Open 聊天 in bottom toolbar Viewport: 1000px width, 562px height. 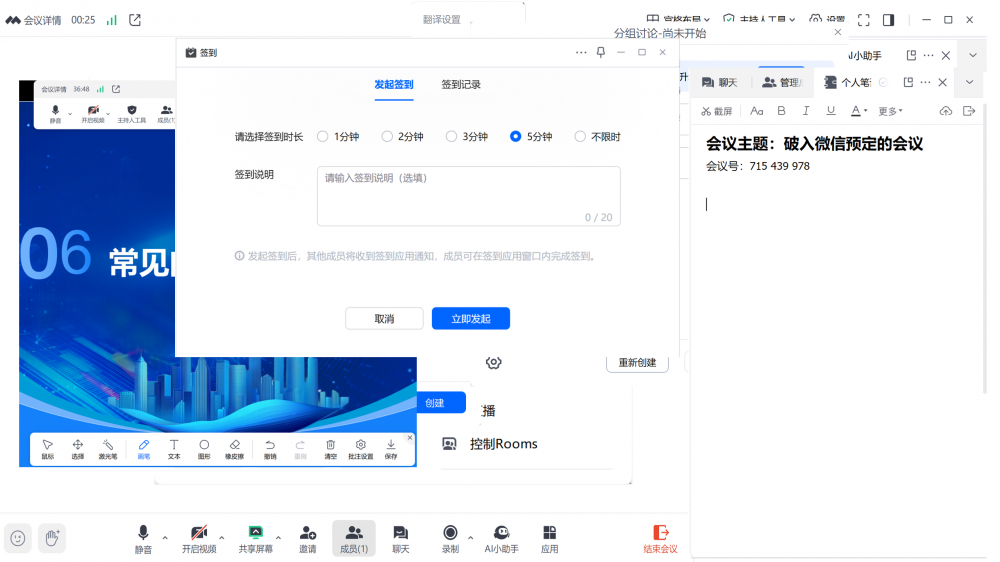tap(401, 539)
